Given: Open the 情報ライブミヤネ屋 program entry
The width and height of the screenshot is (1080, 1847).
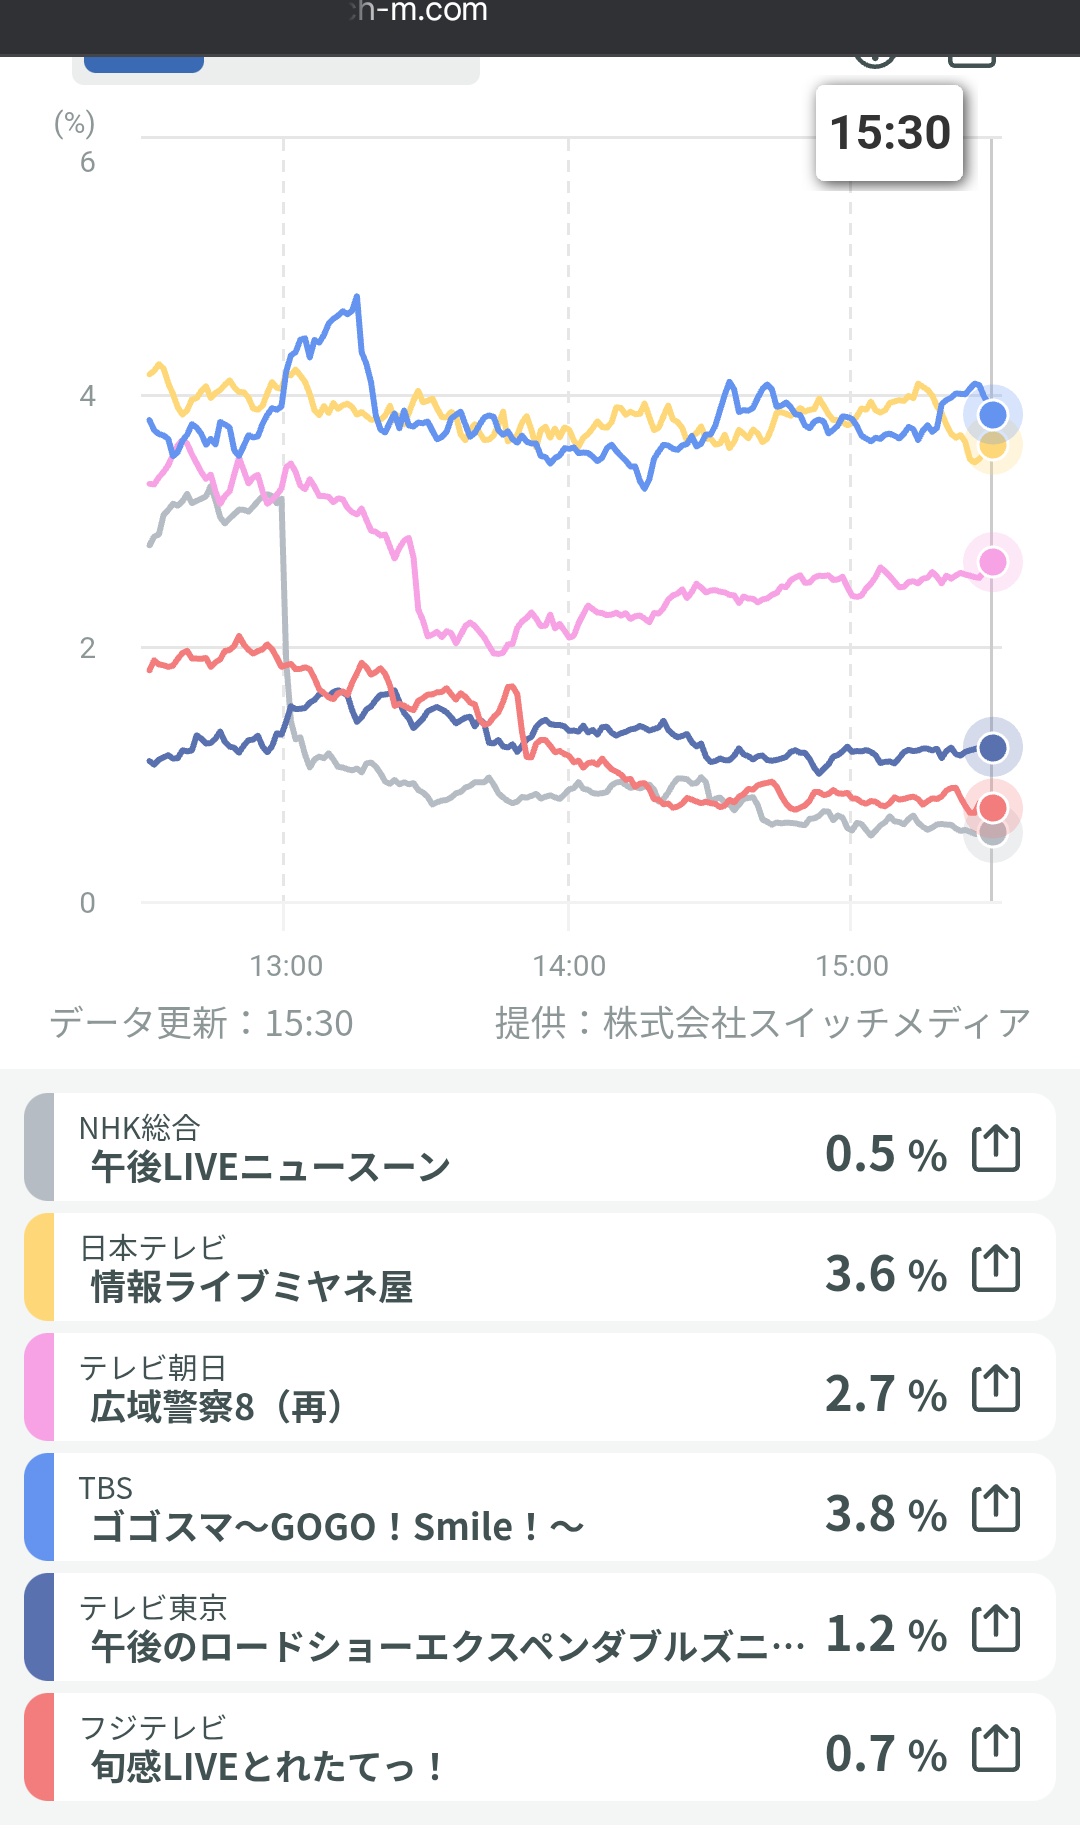Looking at the screenshot, I should point(252,1286).
